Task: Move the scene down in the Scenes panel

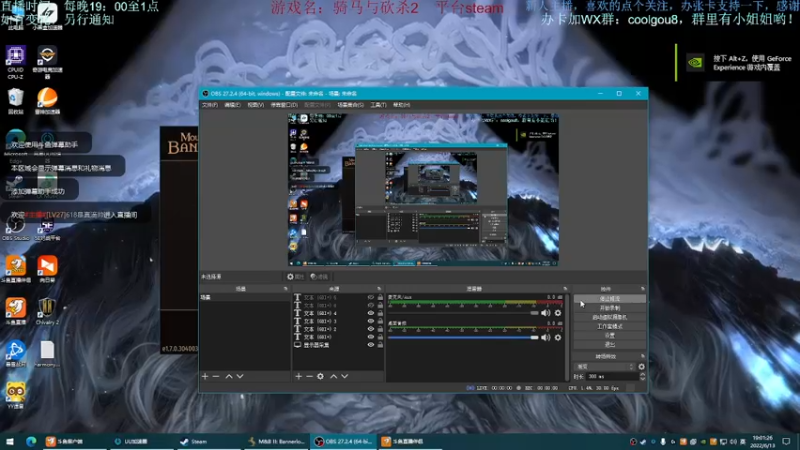Action: pyautogui.click(x=240, y=377)
